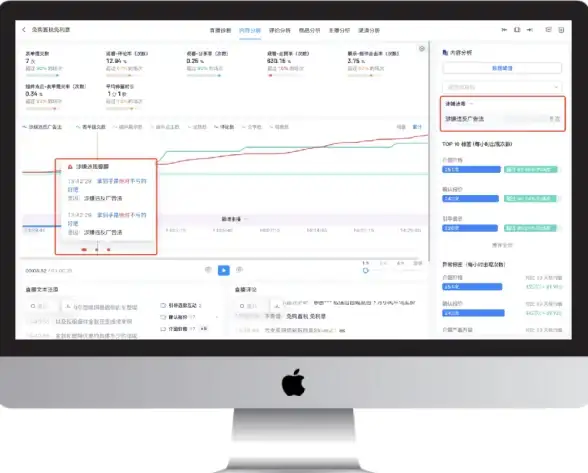Click the icon beside the live comments search box
This screenshot has height=473, width=588.
277,306
